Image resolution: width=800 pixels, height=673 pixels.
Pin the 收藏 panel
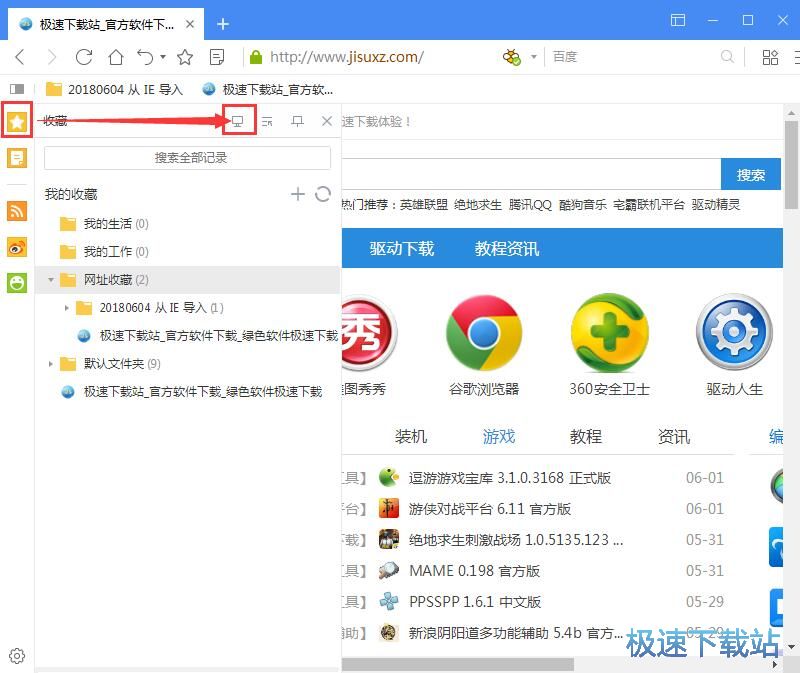[297, 121]
